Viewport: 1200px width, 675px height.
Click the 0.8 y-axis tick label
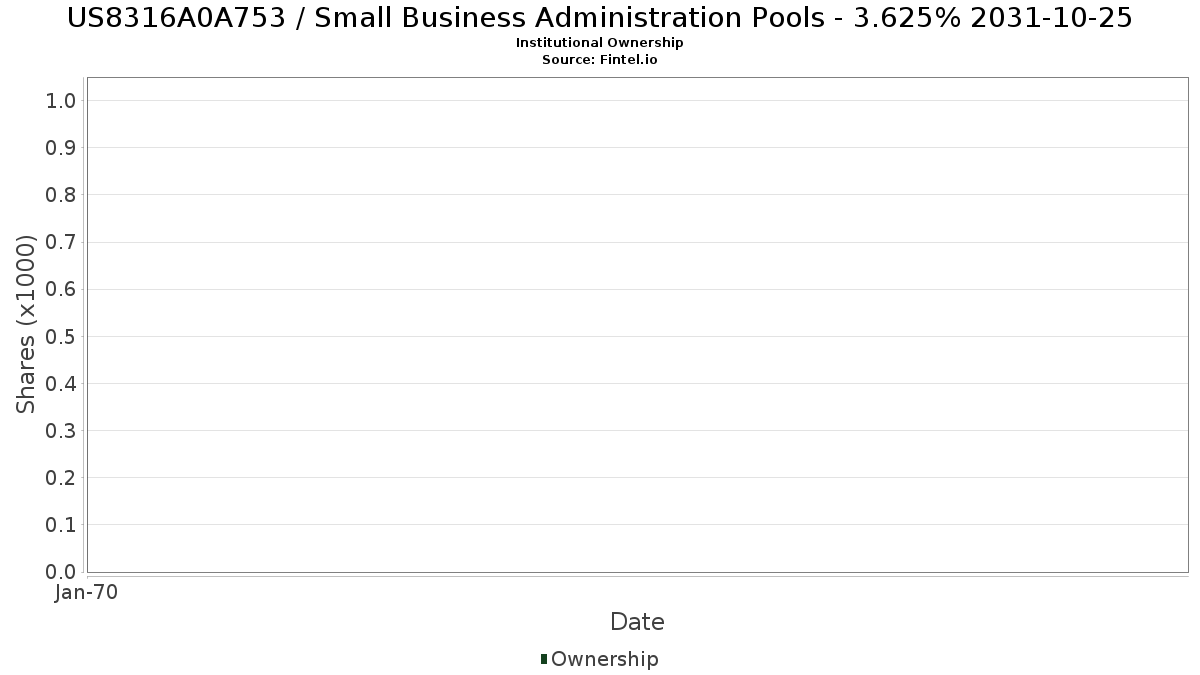tap(61, 194)
